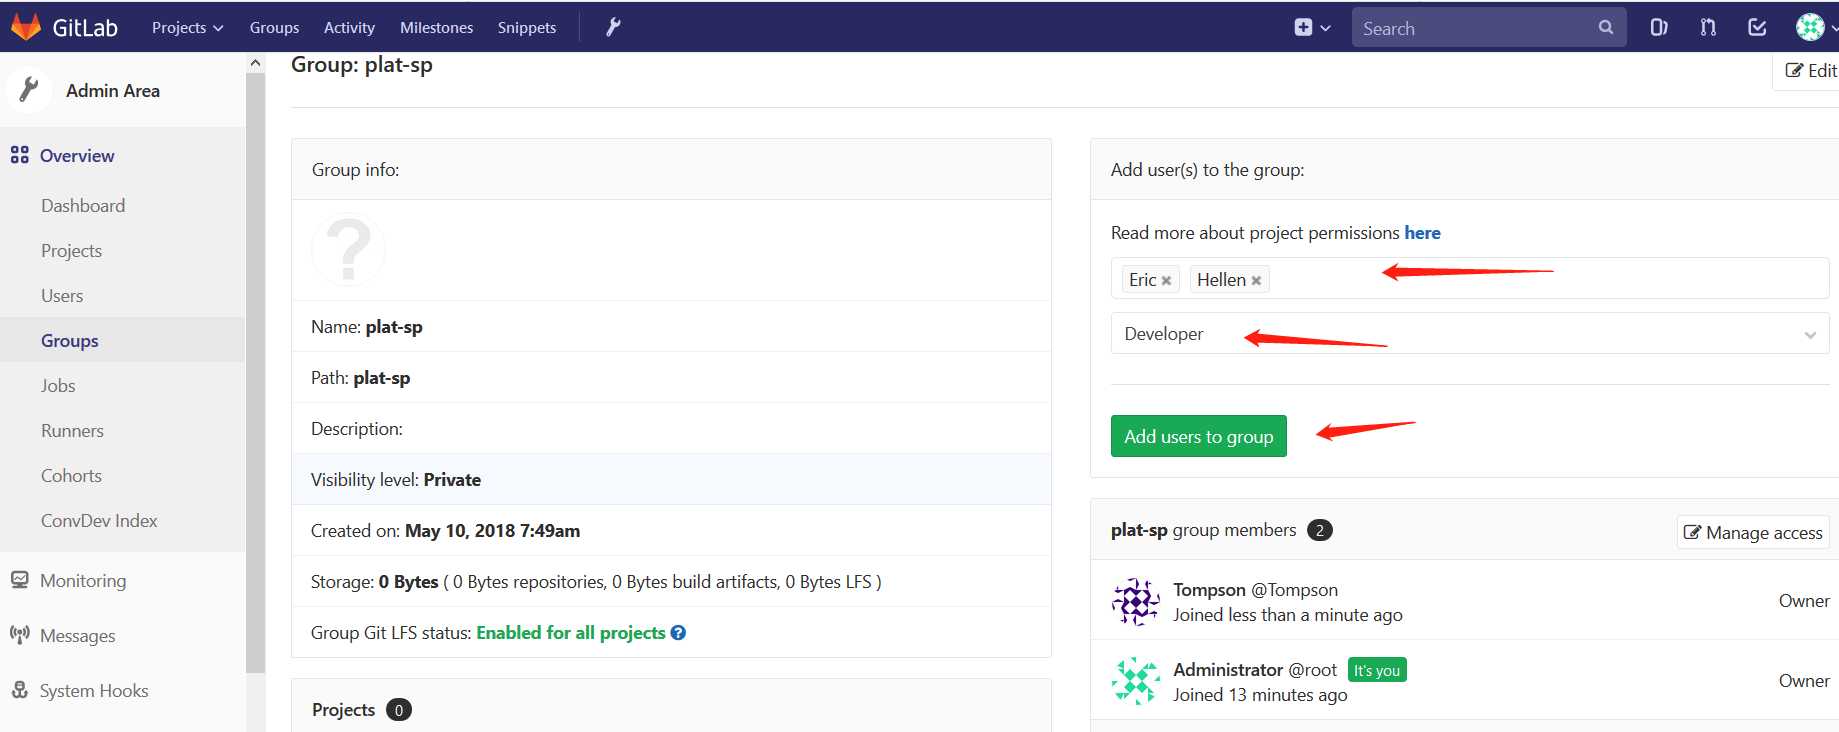Go to Projects in sidebar

coord(71,250)
